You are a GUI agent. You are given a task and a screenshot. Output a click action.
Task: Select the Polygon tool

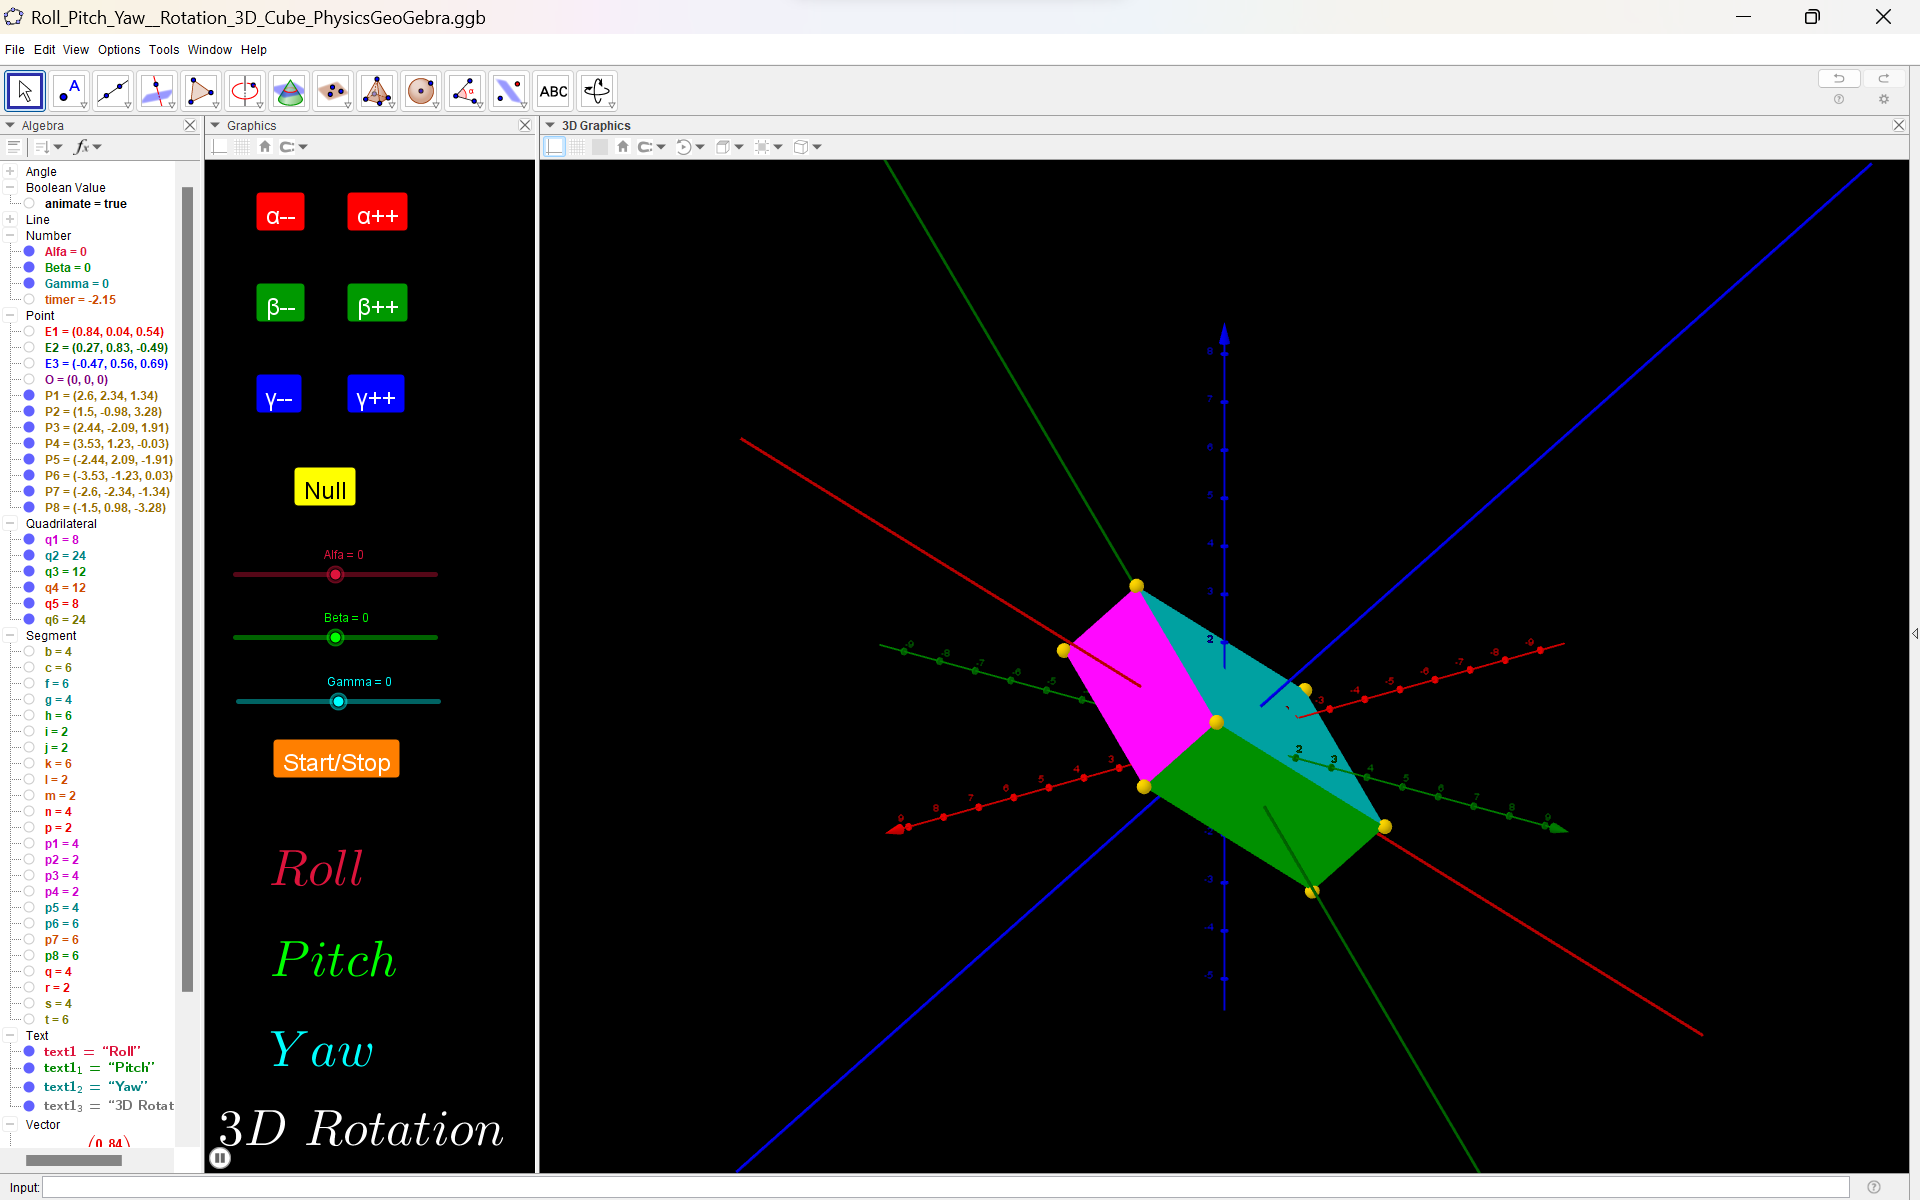click(x=200, y=91)
